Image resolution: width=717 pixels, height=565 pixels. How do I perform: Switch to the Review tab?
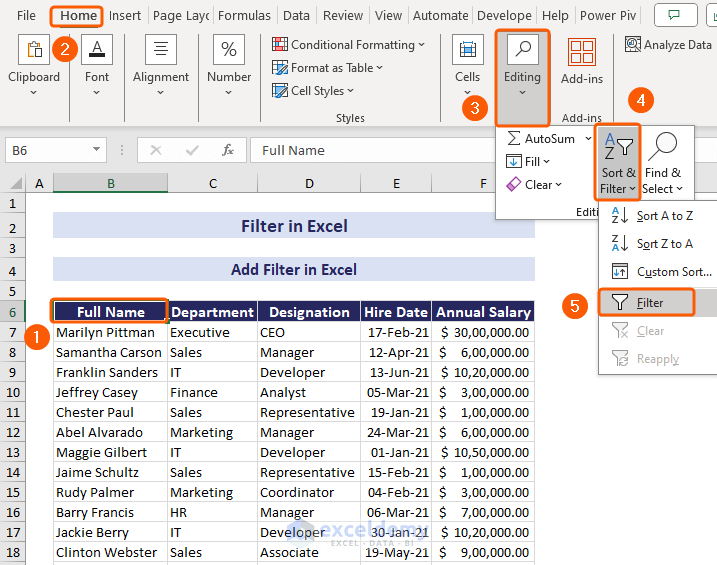coord(342,16)
